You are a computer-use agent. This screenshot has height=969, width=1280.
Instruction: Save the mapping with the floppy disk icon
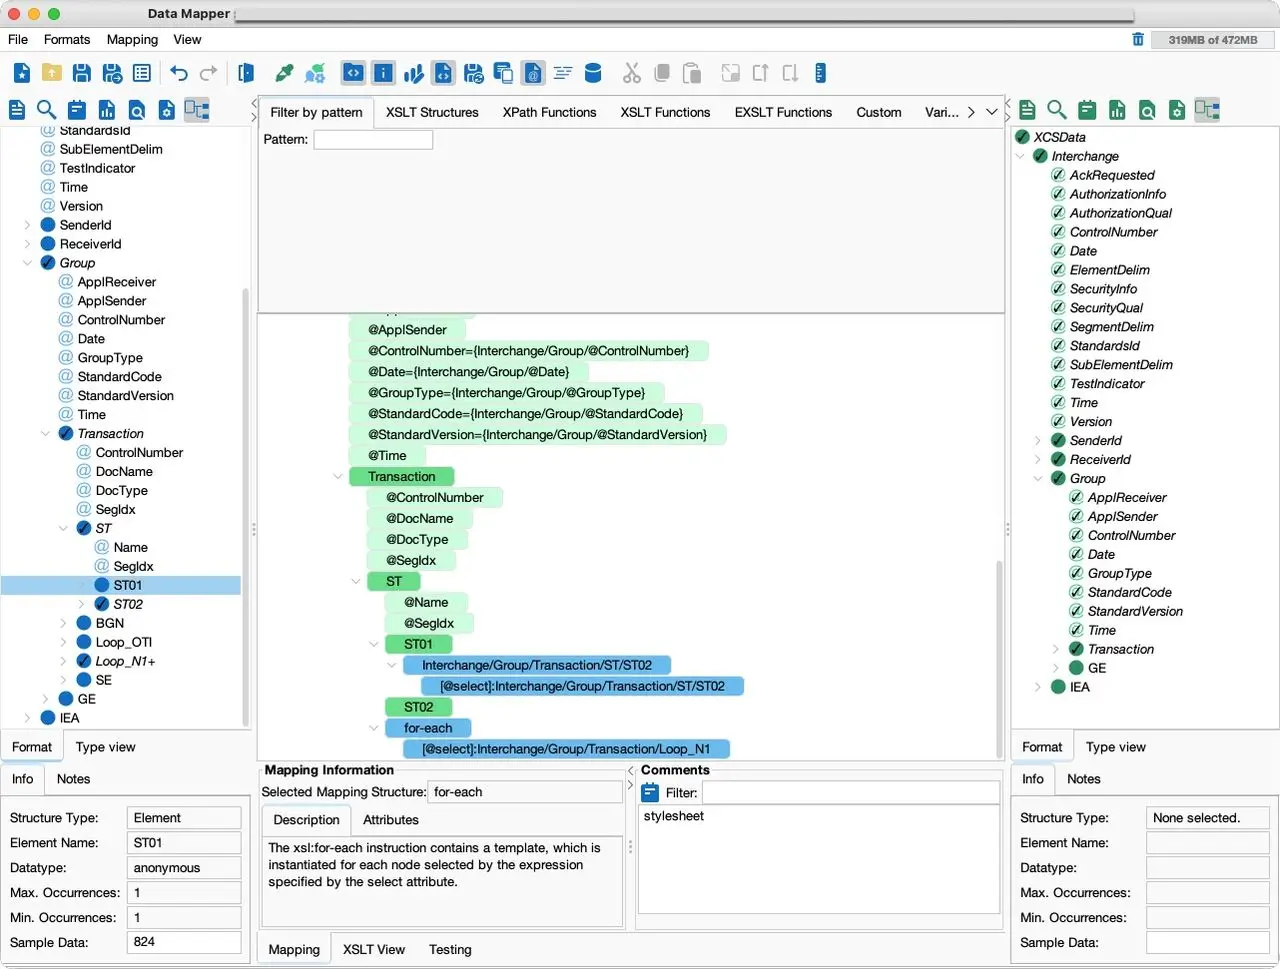click(82, 73)
